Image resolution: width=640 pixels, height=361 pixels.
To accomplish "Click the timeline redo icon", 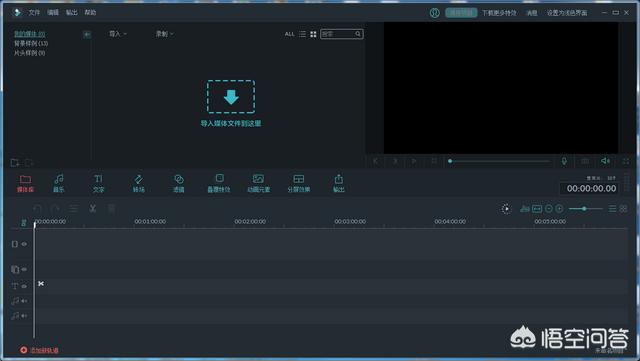I will (55, 209).
